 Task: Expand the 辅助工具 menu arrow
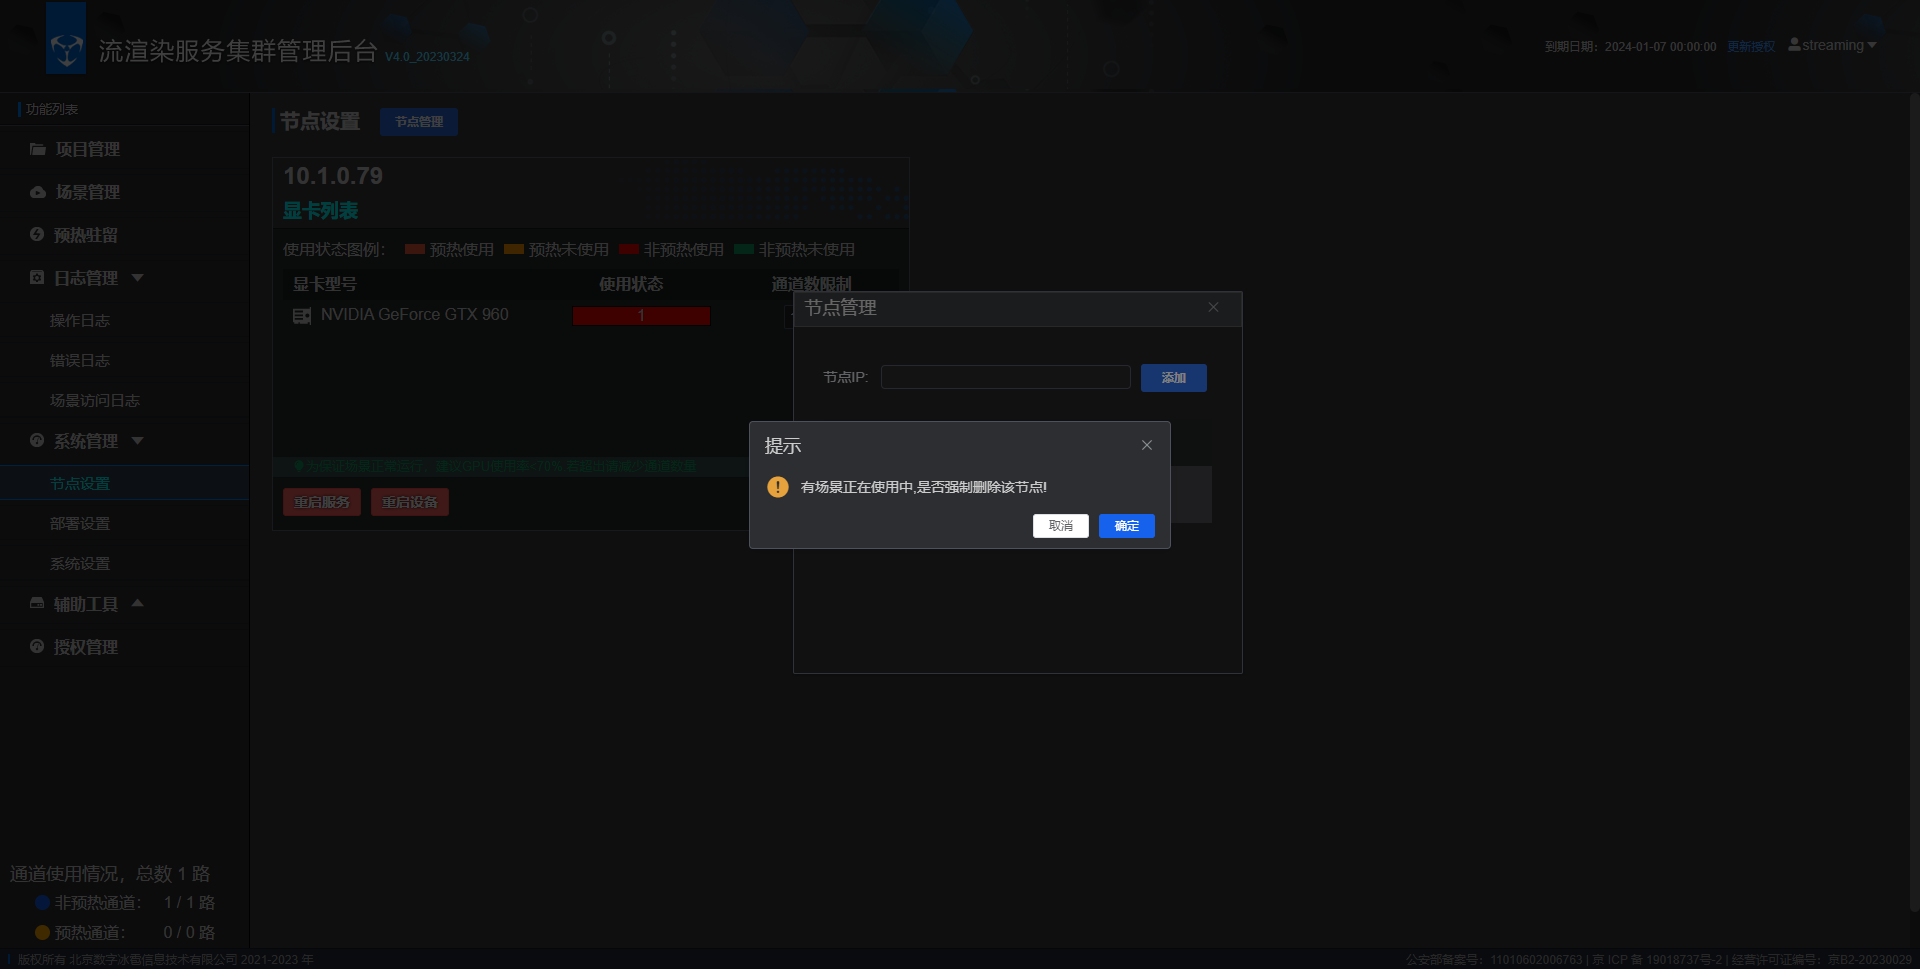138,603
